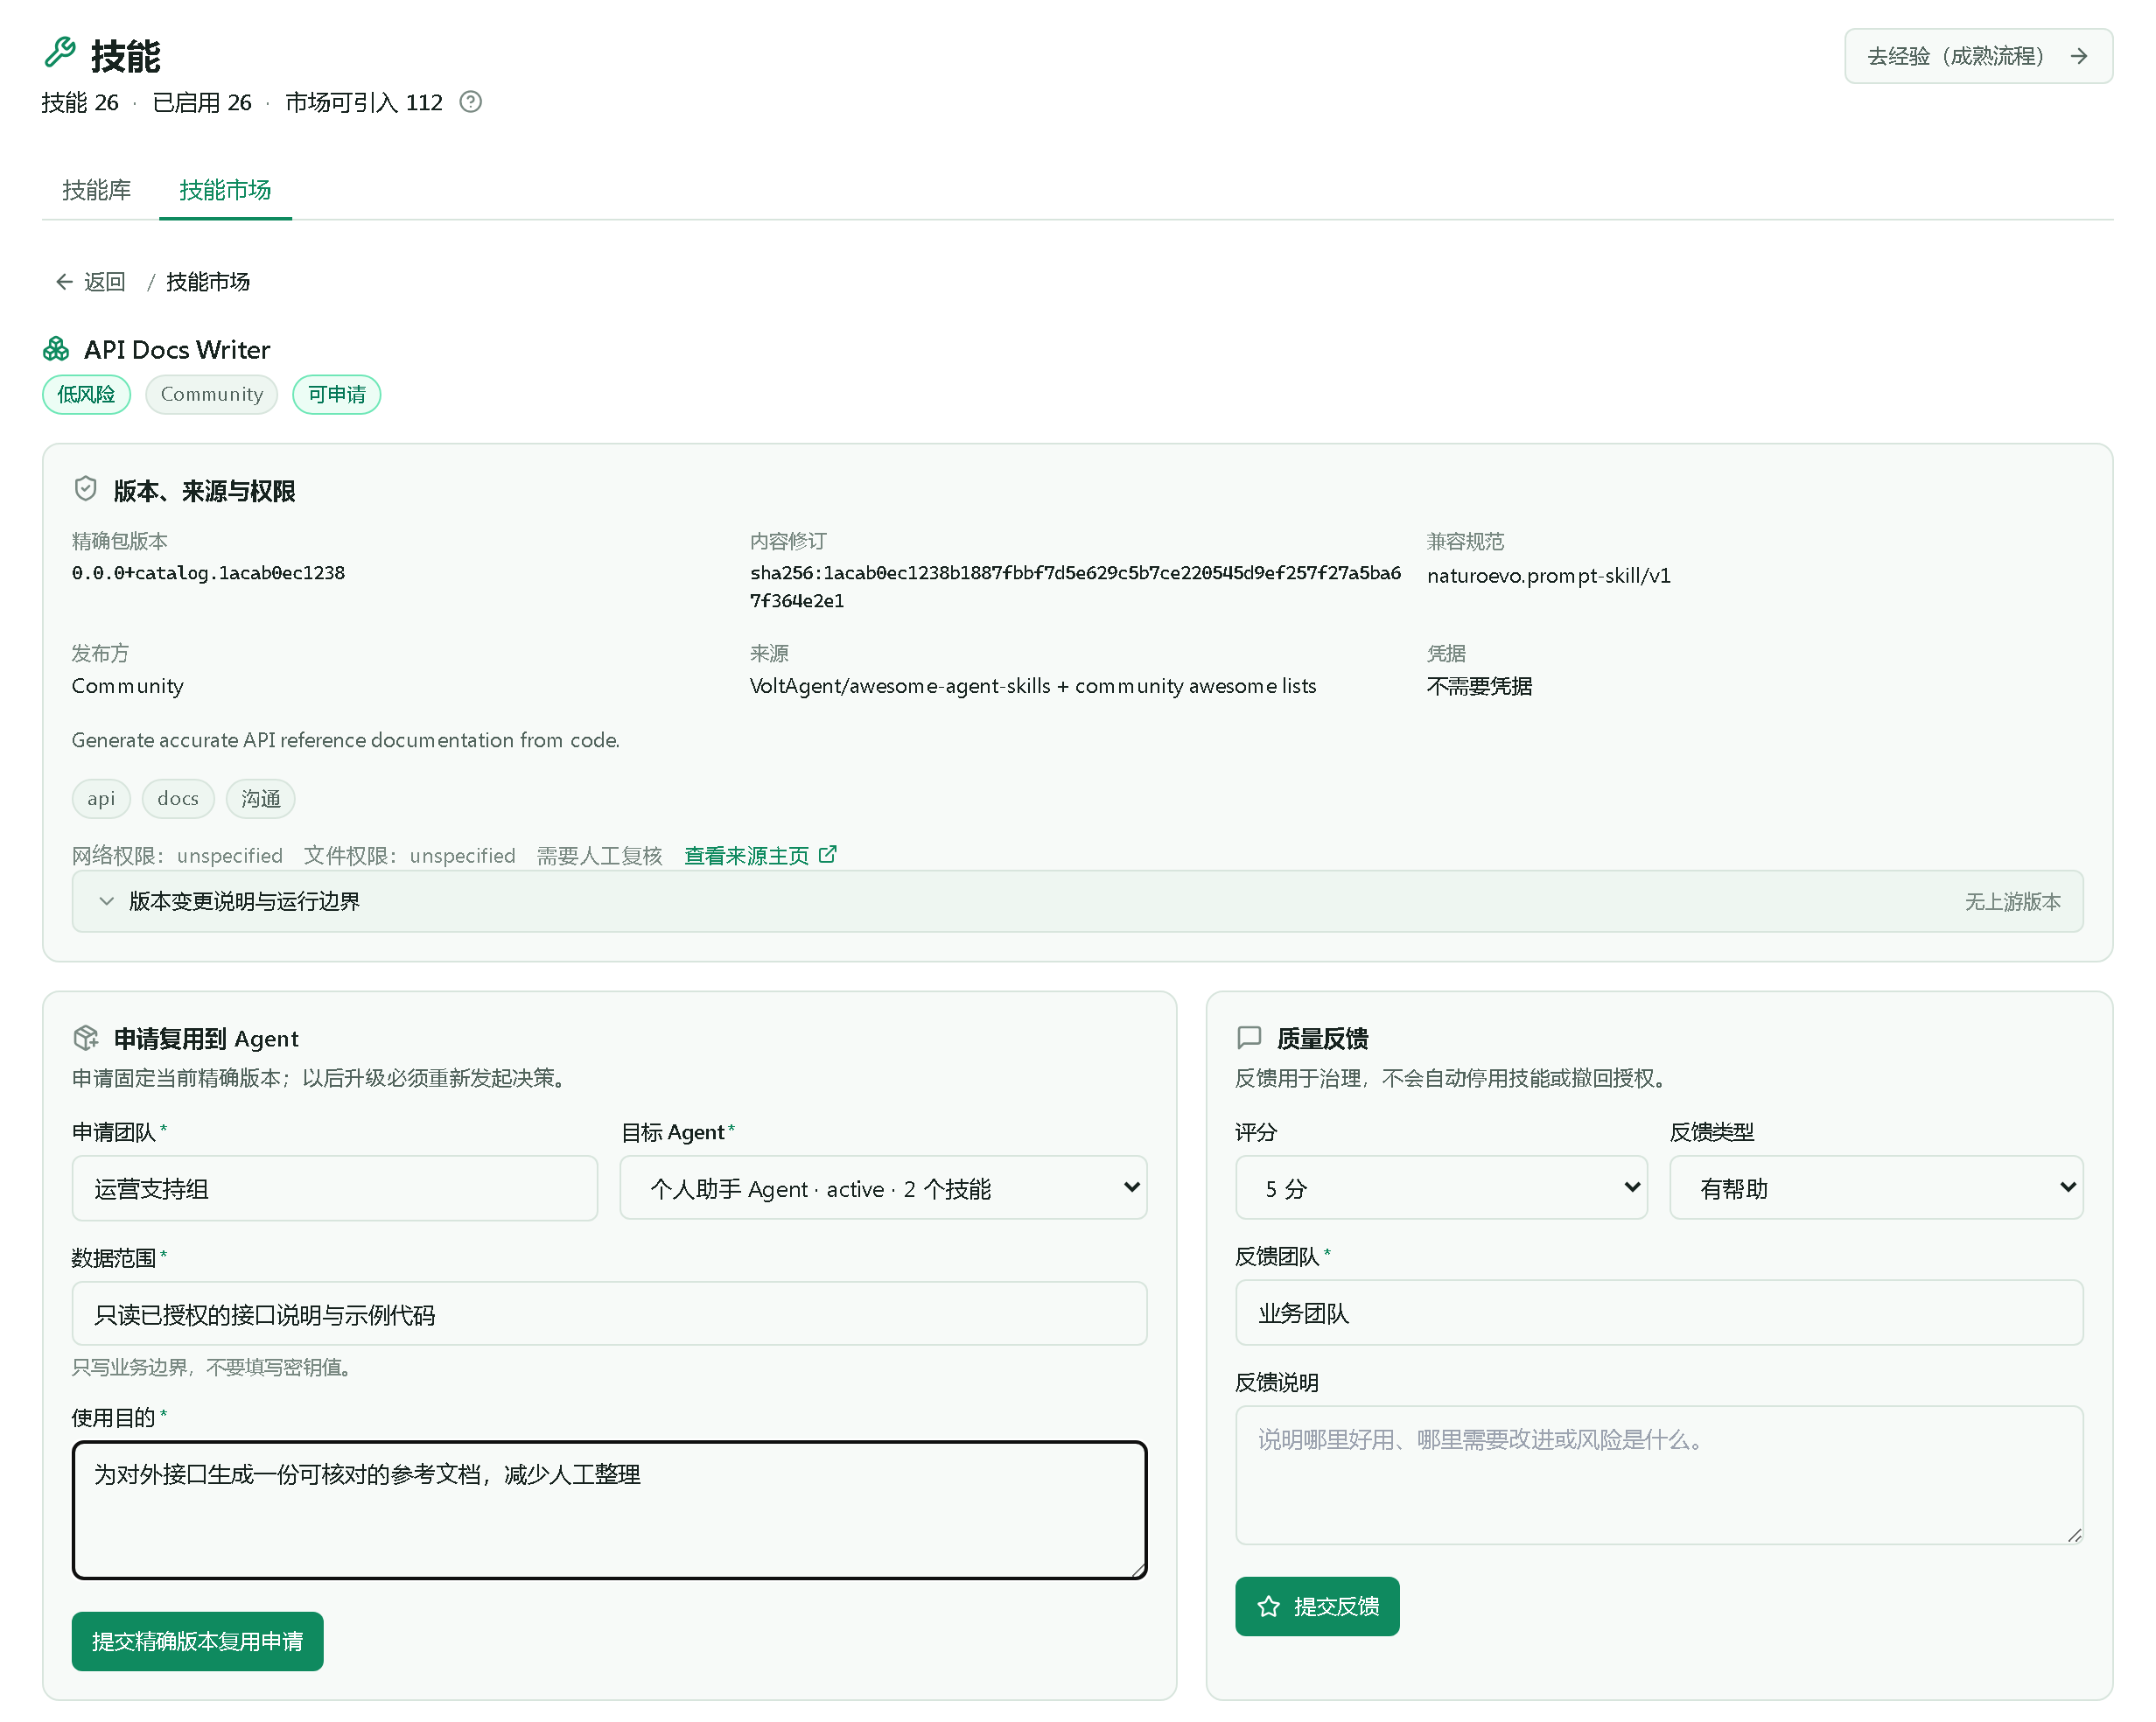2156x1722 pixels.
Task: Click the speech bubble icon by 质量反馈
Action: pyautogui.click(x=1249, y=1038)
